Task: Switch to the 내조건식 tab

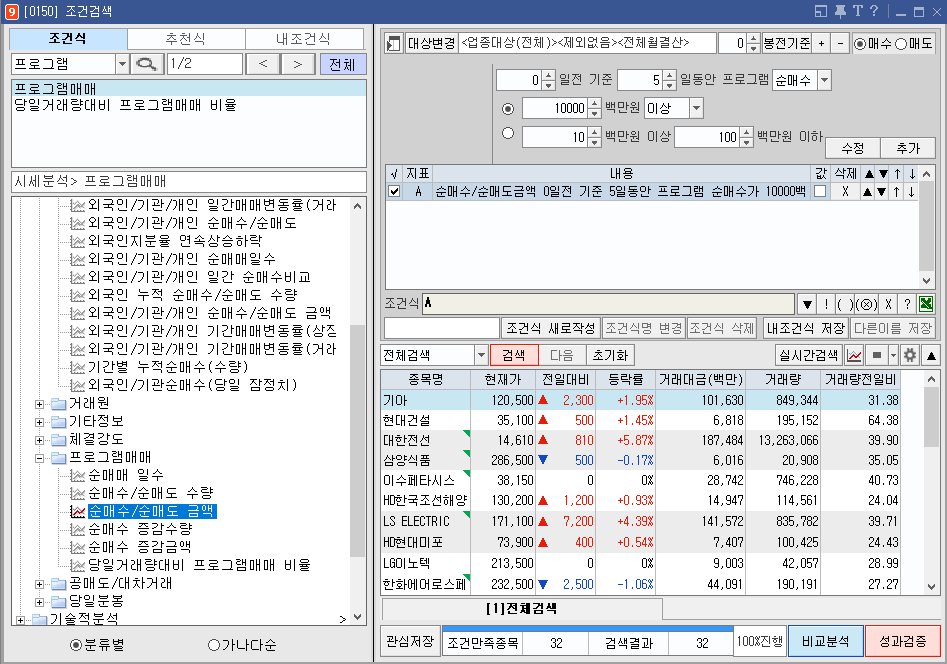Action: tap(304, 39)
